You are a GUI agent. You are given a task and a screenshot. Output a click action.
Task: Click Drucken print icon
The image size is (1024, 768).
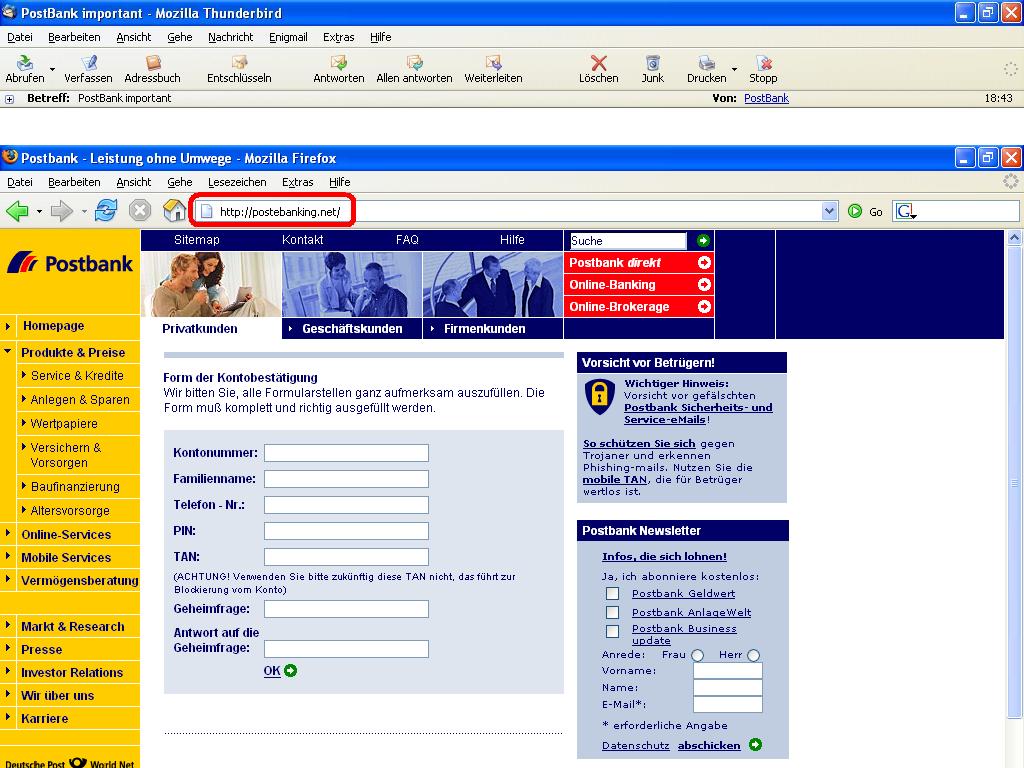(707, 63)
